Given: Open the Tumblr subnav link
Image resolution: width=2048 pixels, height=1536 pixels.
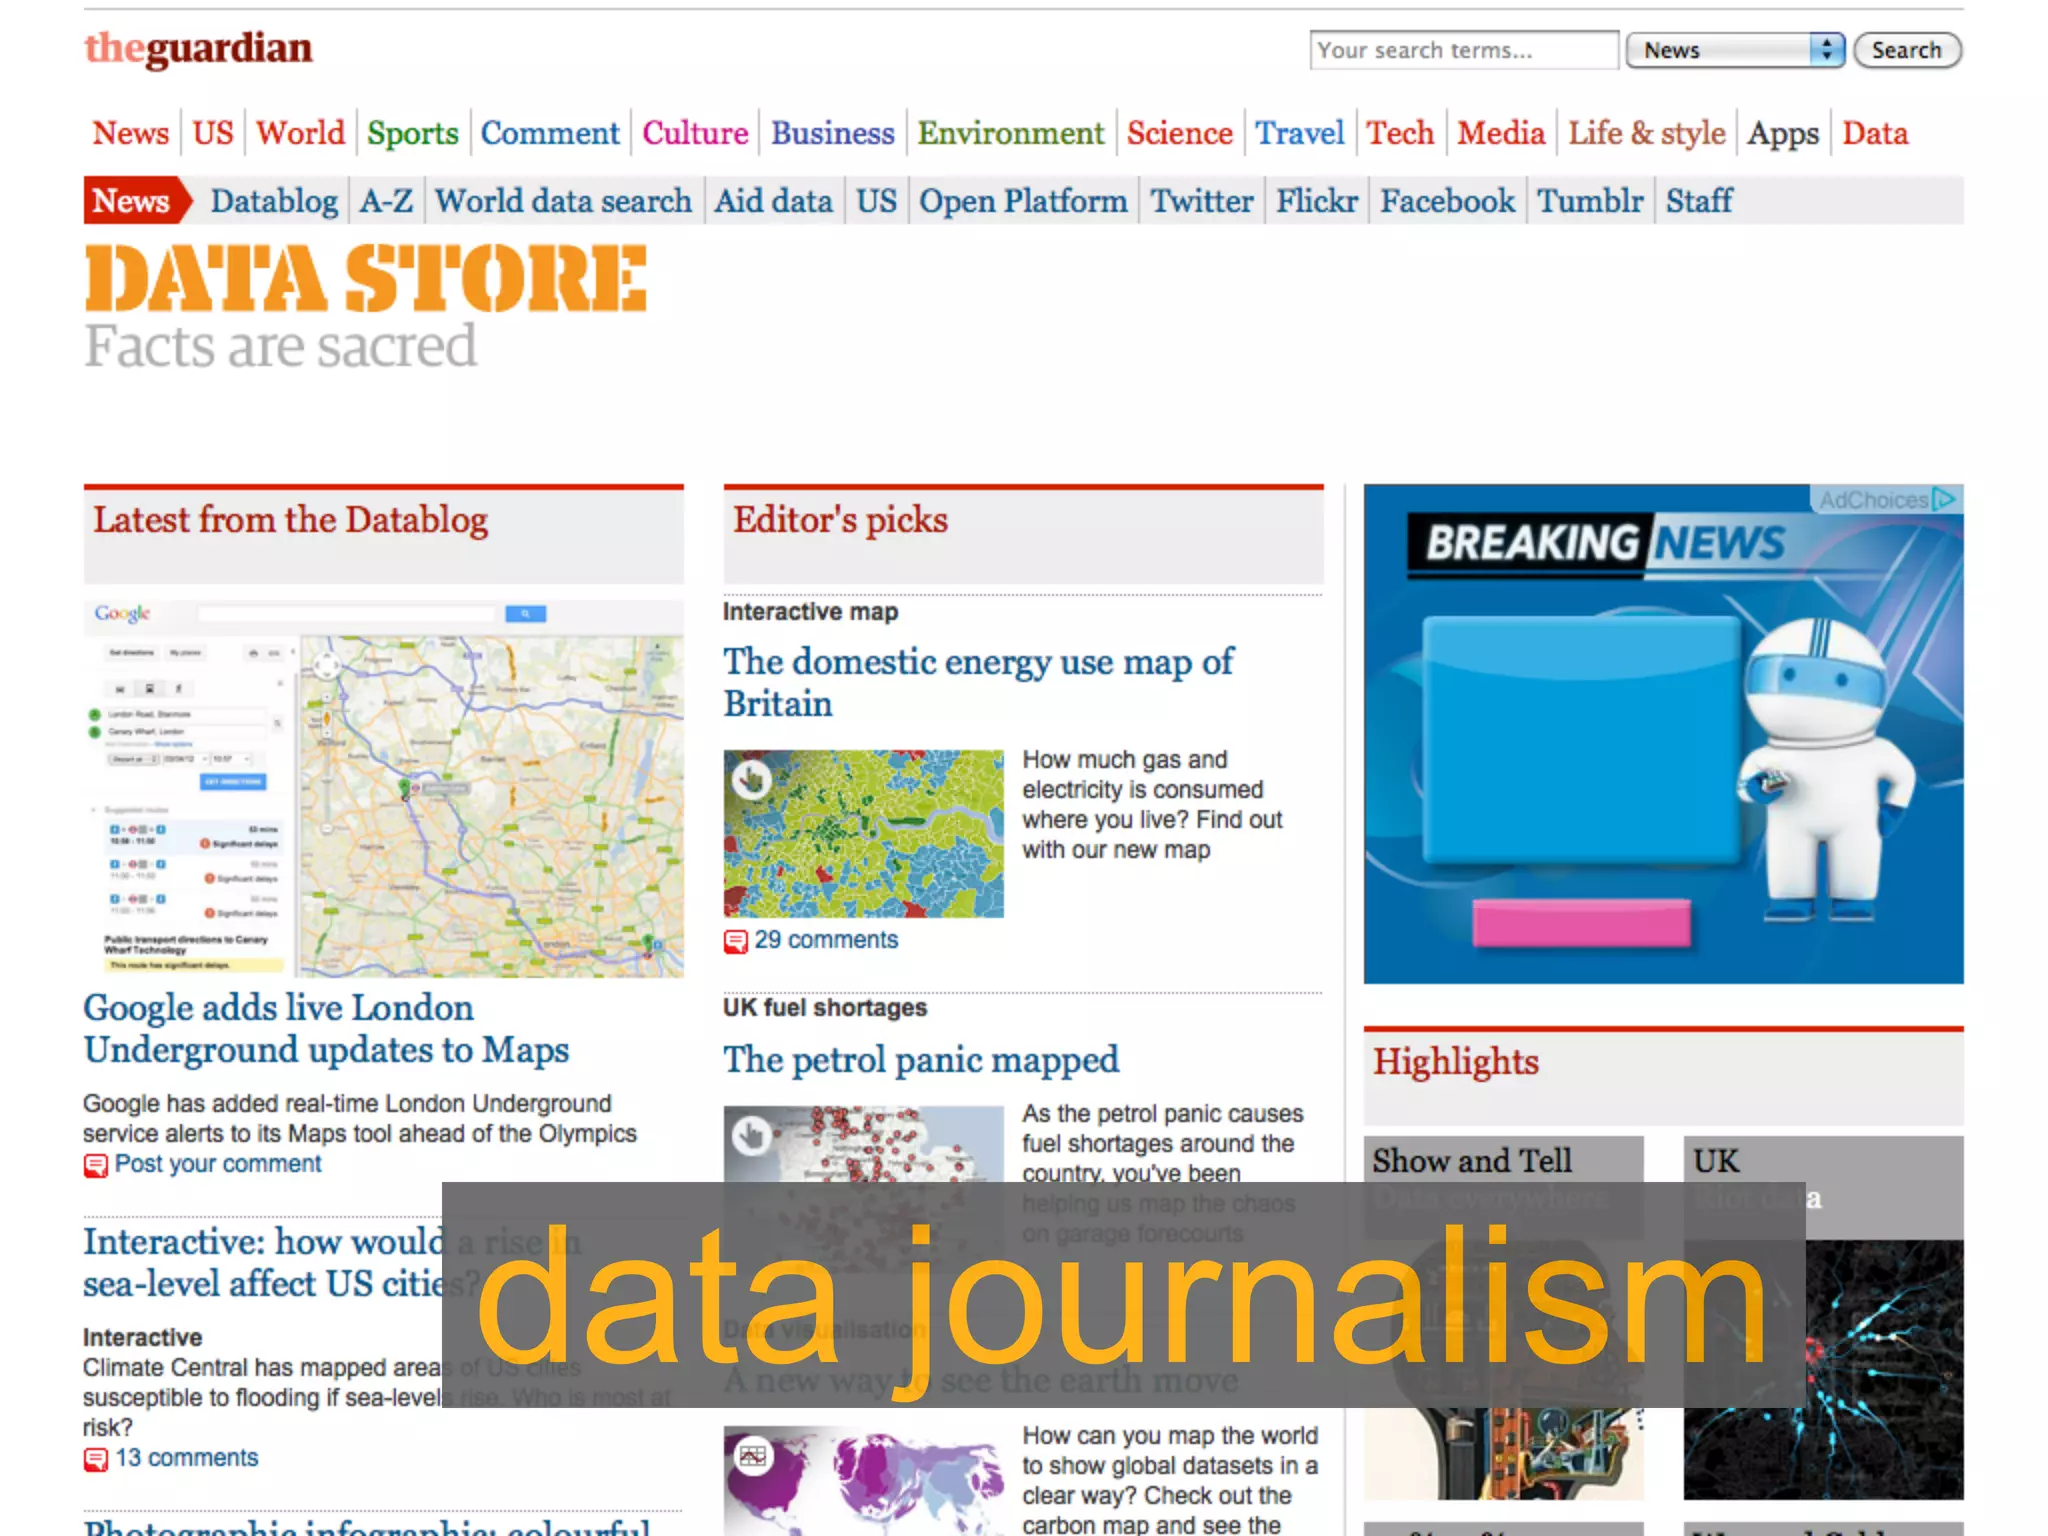Looking at the screenshot, I should [x=1590, y=201].
